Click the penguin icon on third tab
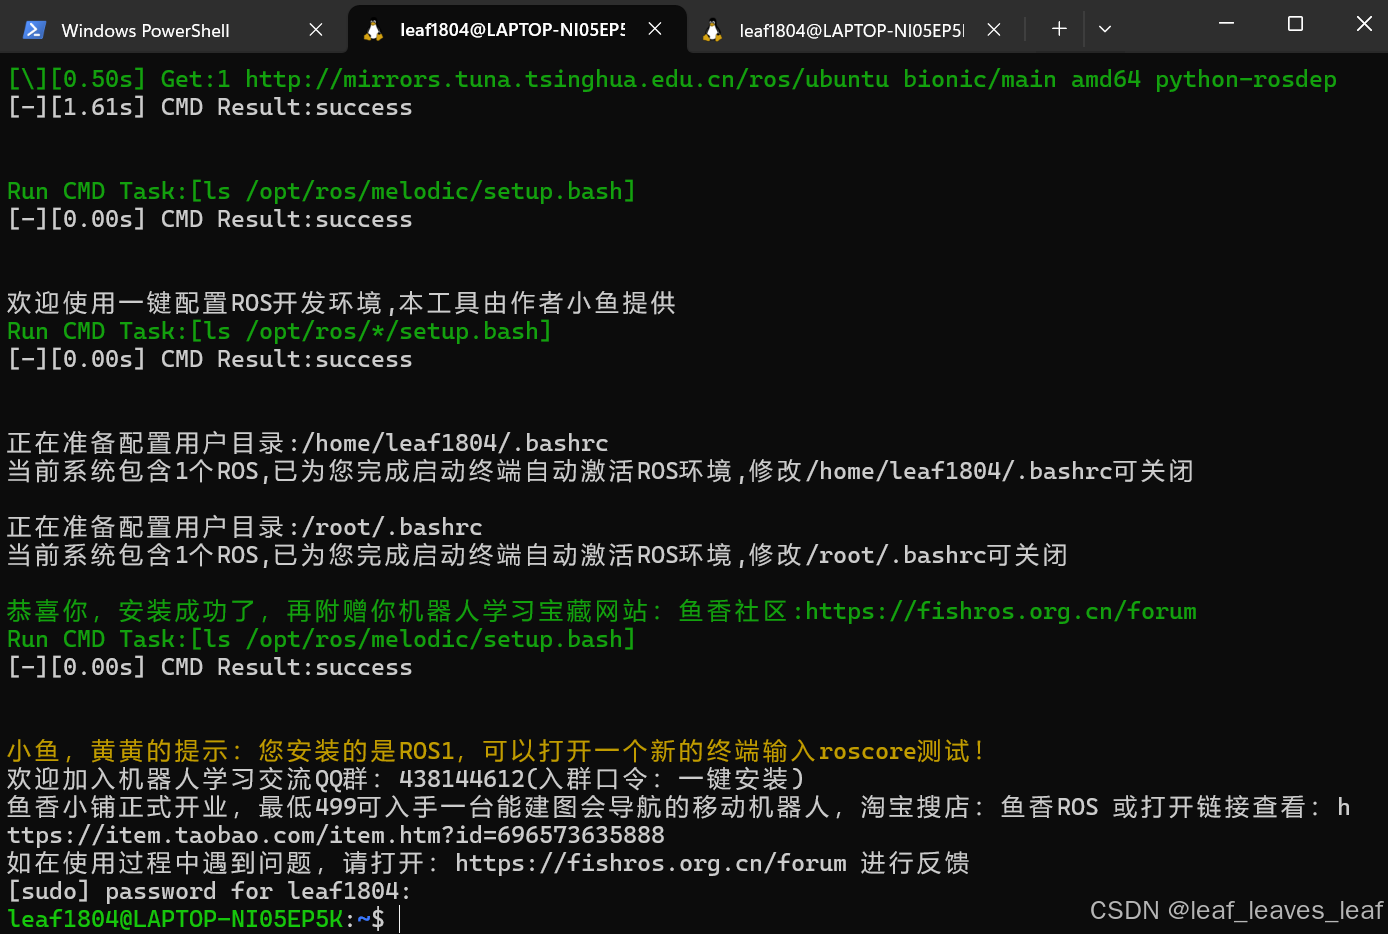This screenshot has height=934, width=1388. pyautogui.click(x=712, y=30)
